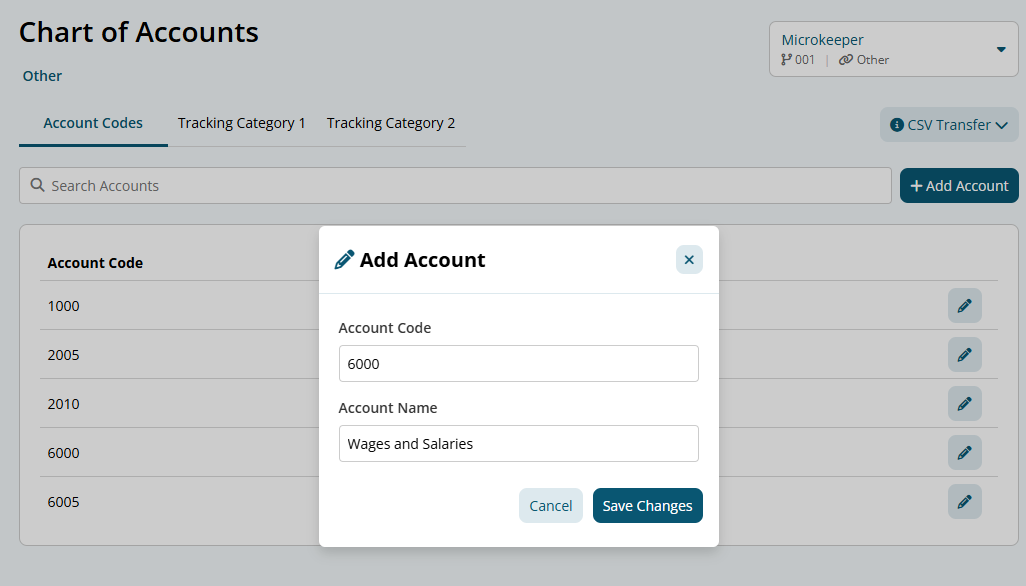Viewport: 1026px width, 586px height.
Task: Click the Add Account button
Action: pyautogui.click(x=959, y=186)
